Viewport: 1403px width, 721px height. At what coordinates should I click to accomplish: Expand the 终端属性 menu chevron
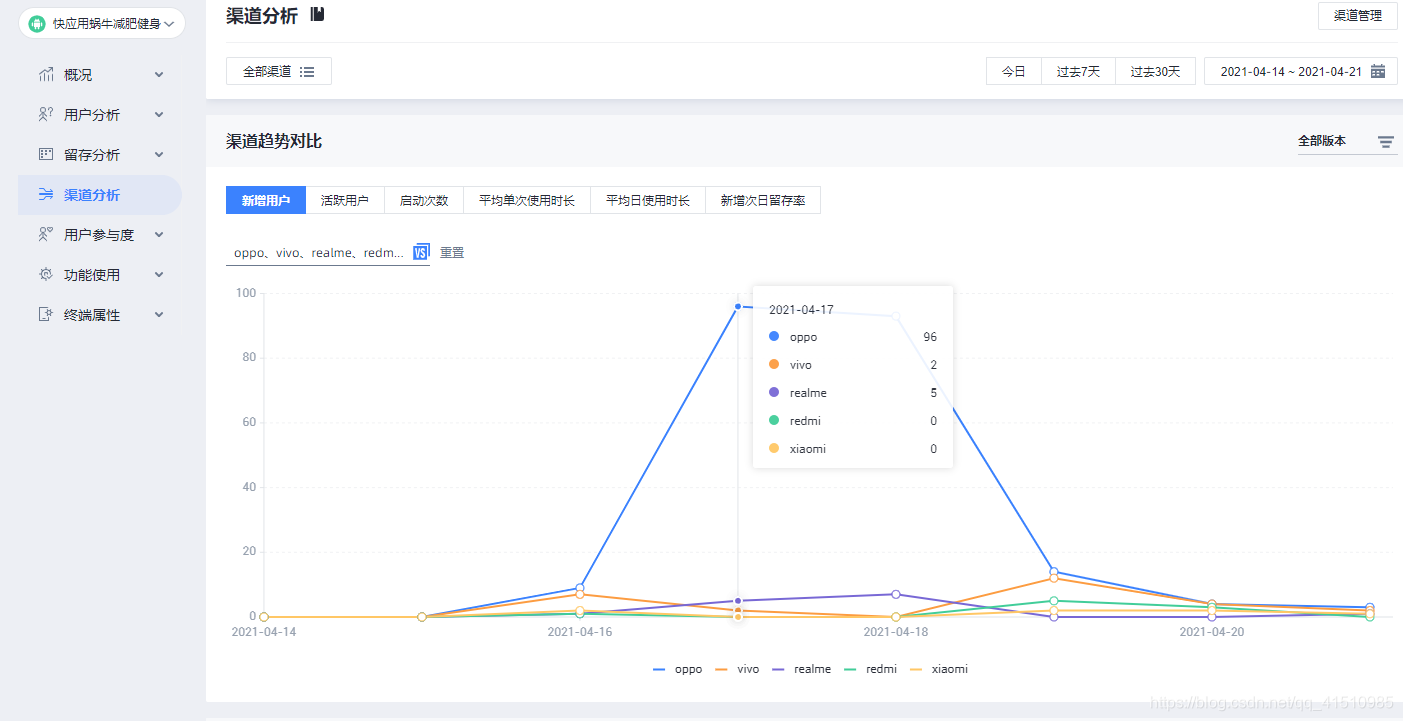159,315
